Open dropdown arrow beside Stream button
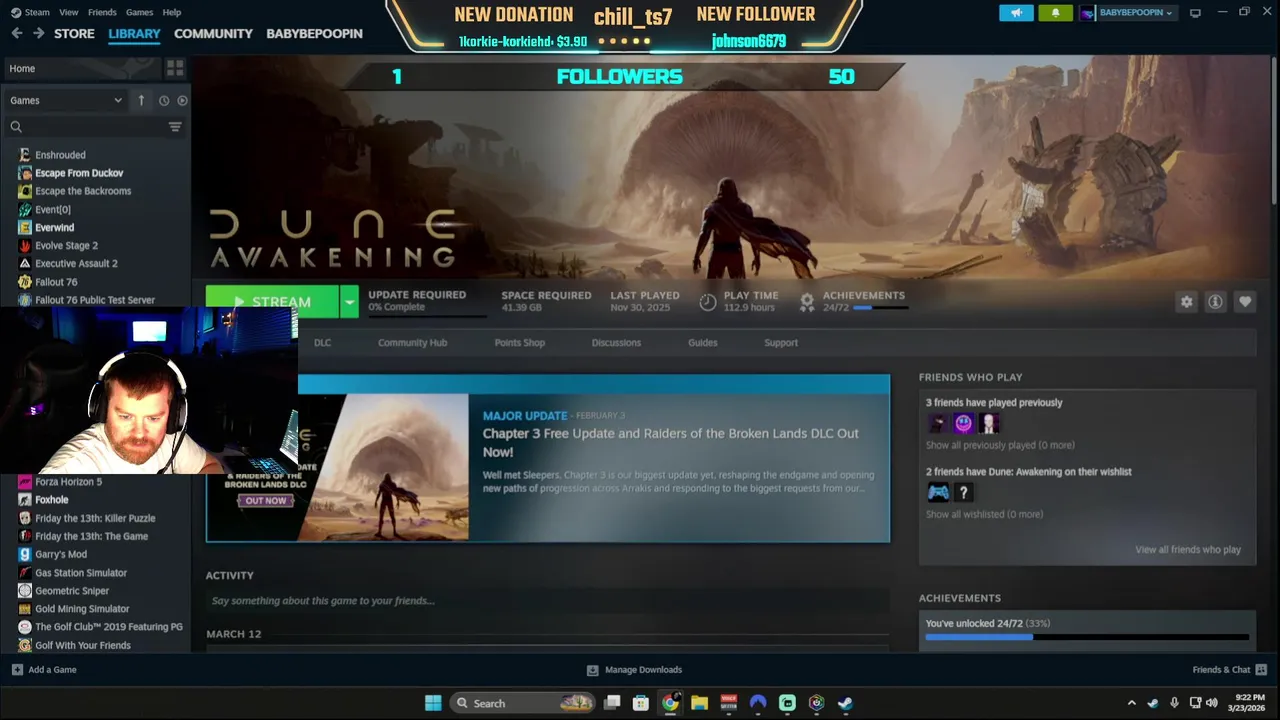 coord(349,301)
